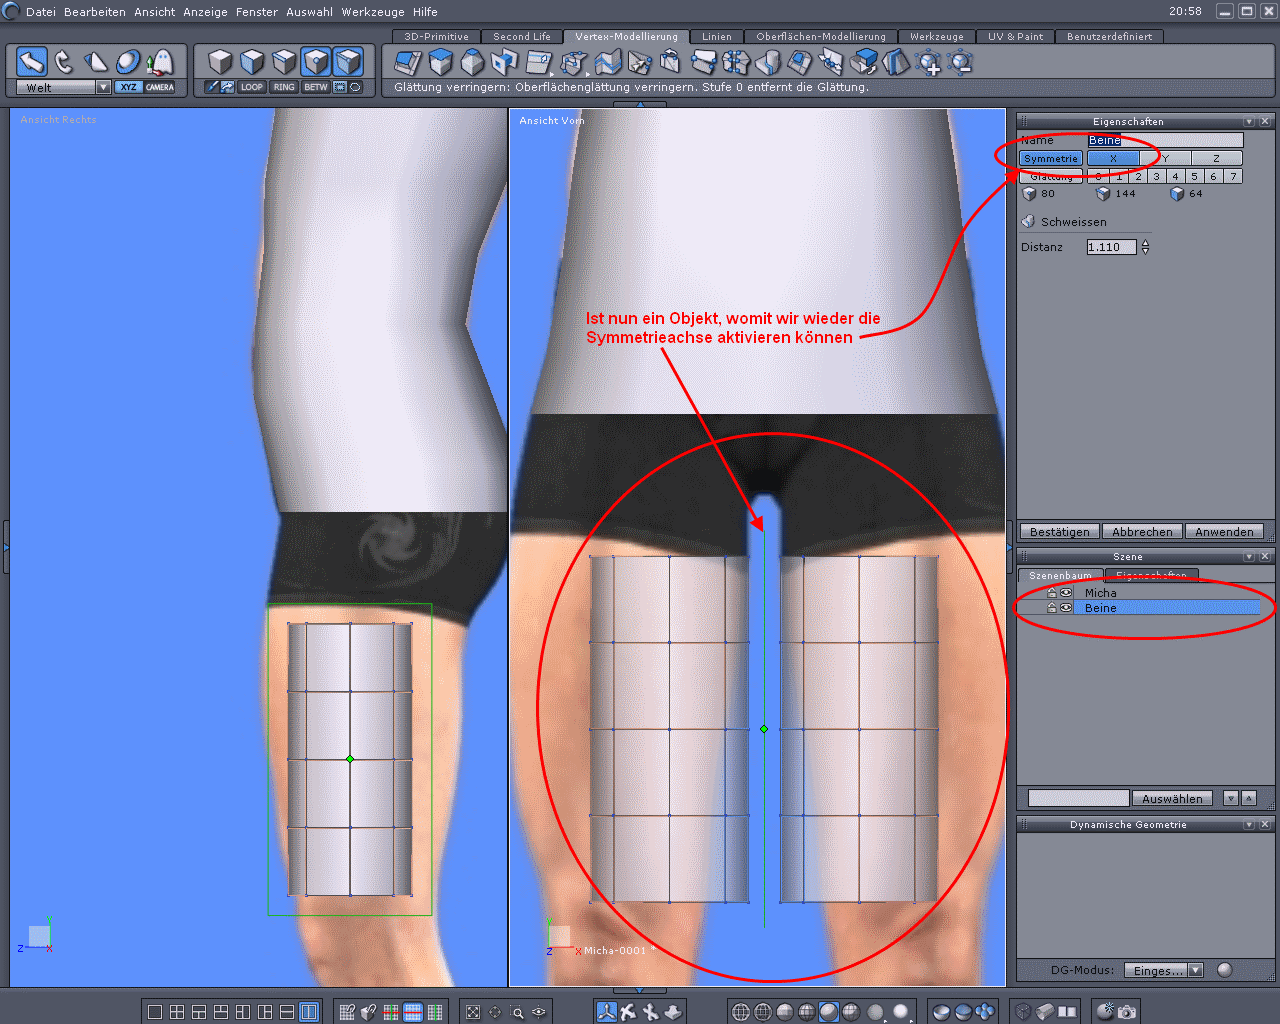Switch to the 3D-Primitive tab

(436, 37)
